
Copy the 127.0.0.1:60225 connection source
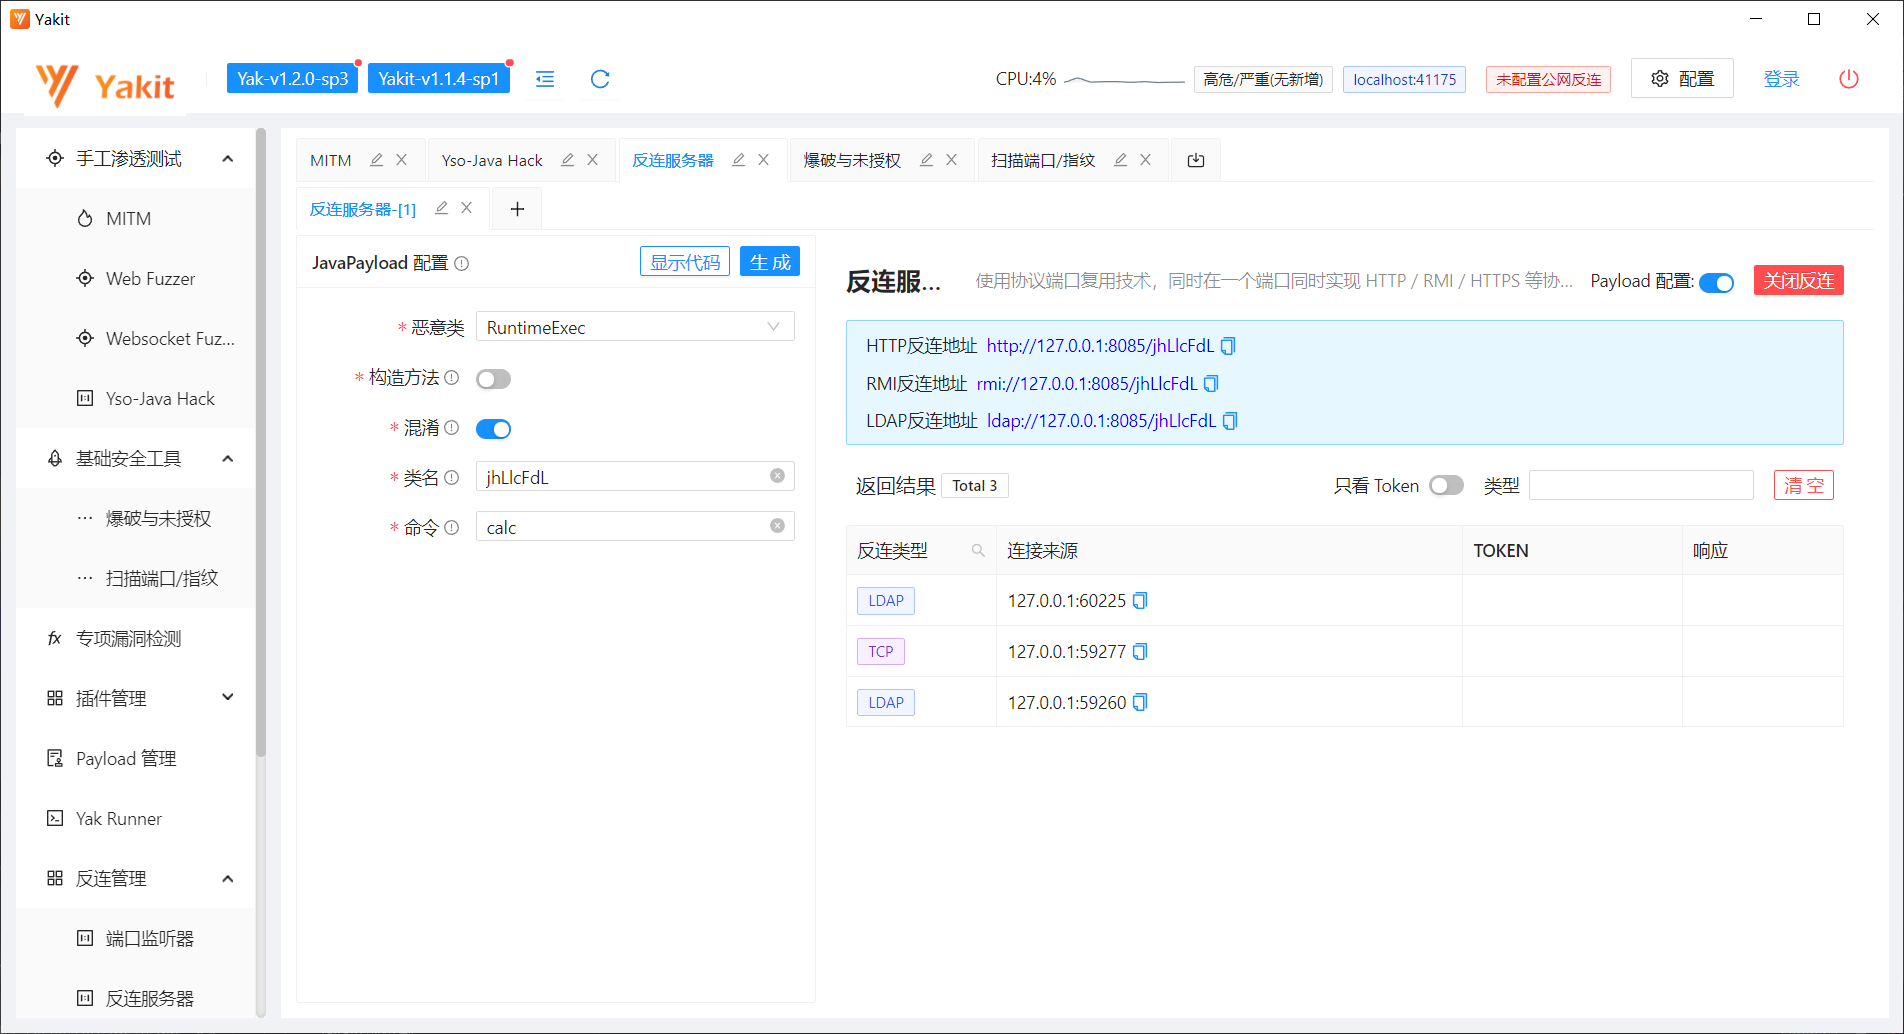tap(1140, 601)
